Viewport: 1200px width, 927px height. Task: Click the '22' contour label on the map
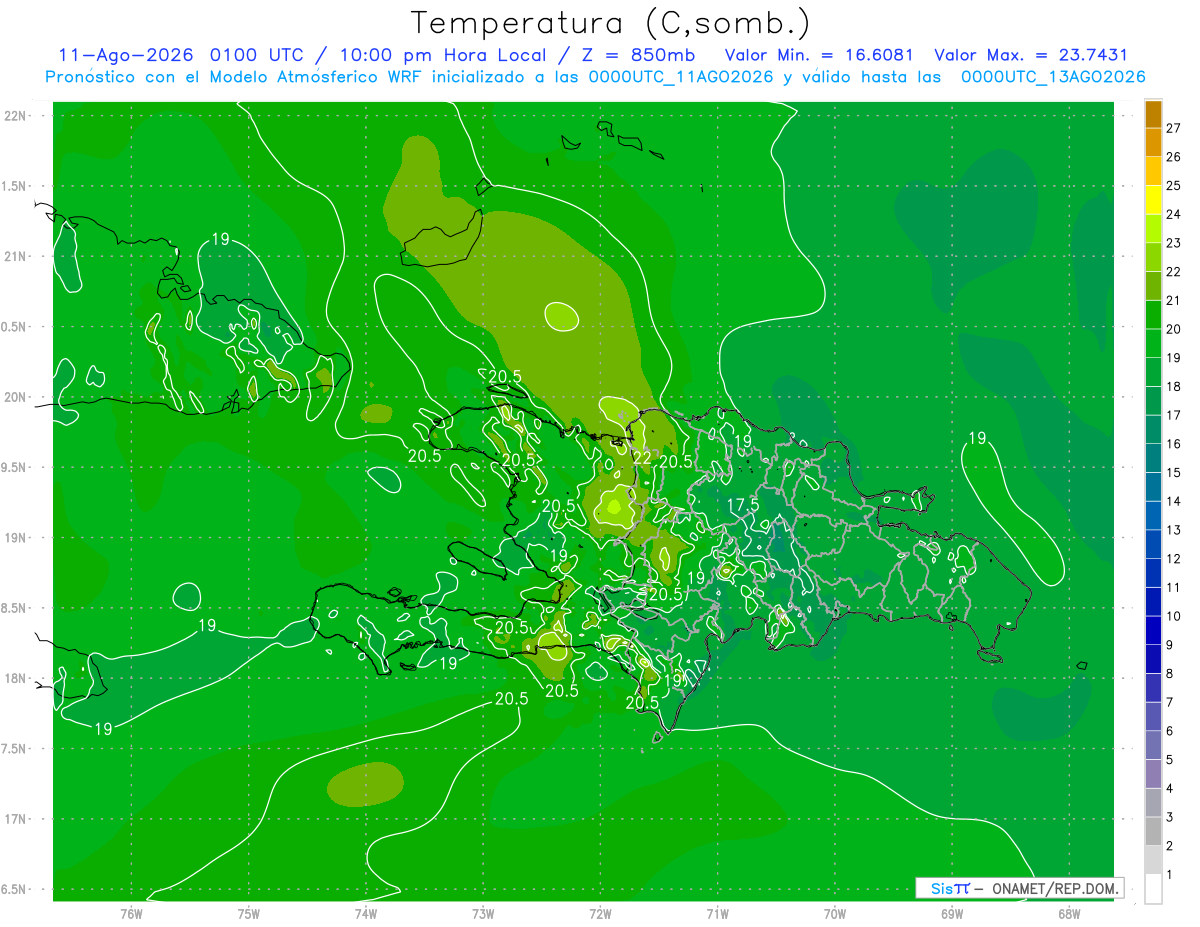(x=642, y=457)
